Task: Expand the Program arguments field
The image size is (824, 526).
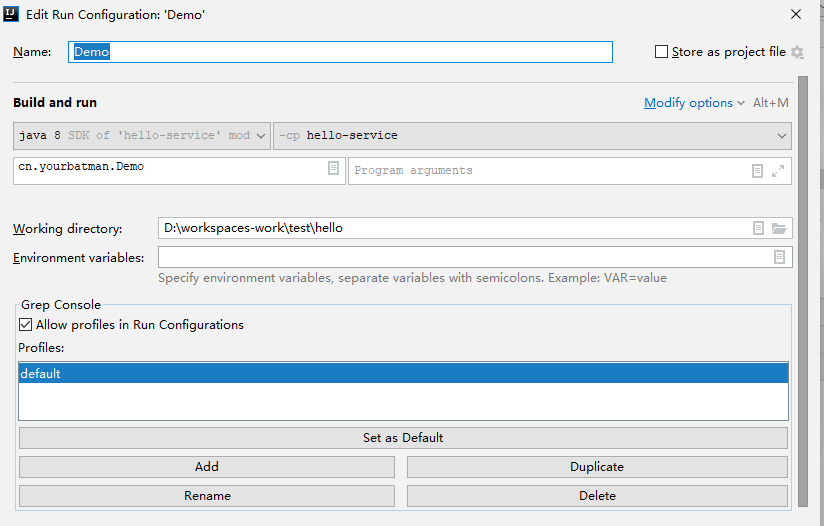Action: pos(778,171)
